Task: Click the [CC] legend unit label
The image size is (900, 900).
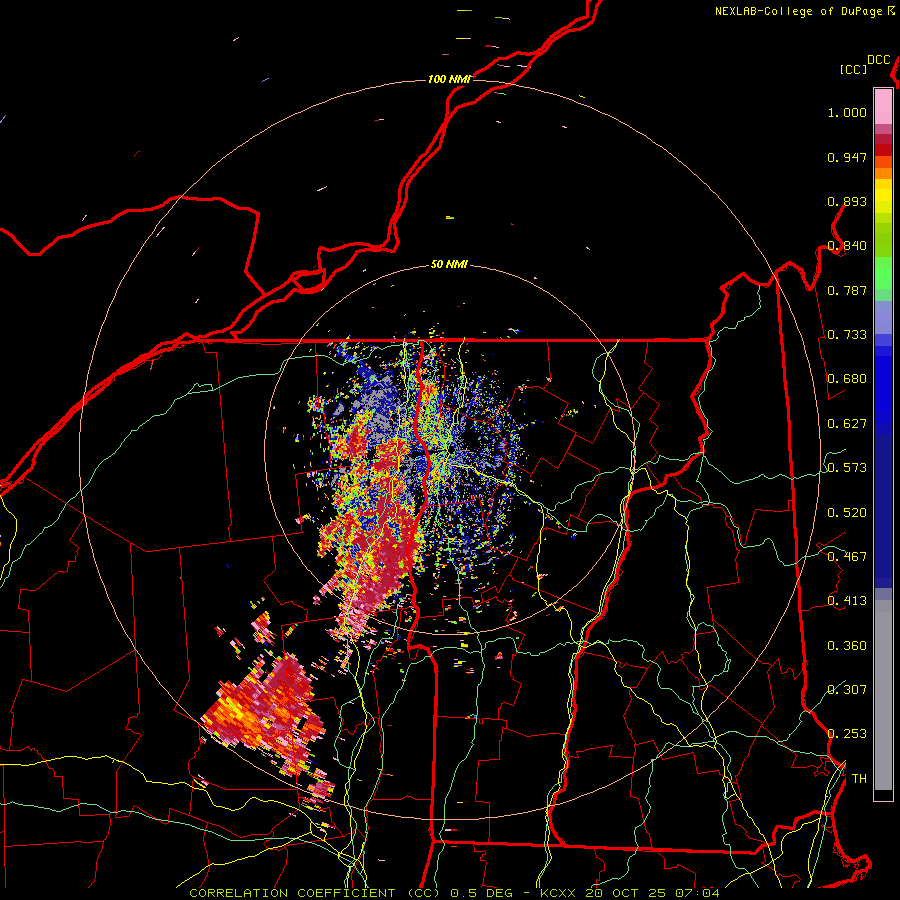Action: pos(854,69)
